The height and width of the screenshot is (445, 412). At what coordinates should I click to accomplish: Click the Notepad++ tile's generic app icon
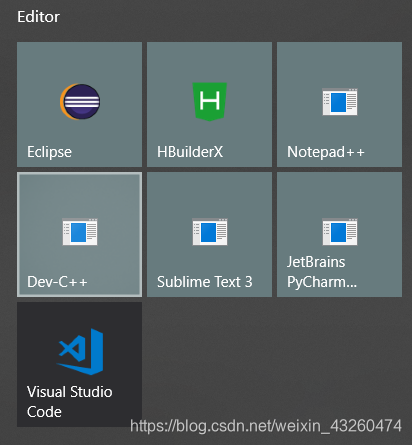click(x=340, y=102)
